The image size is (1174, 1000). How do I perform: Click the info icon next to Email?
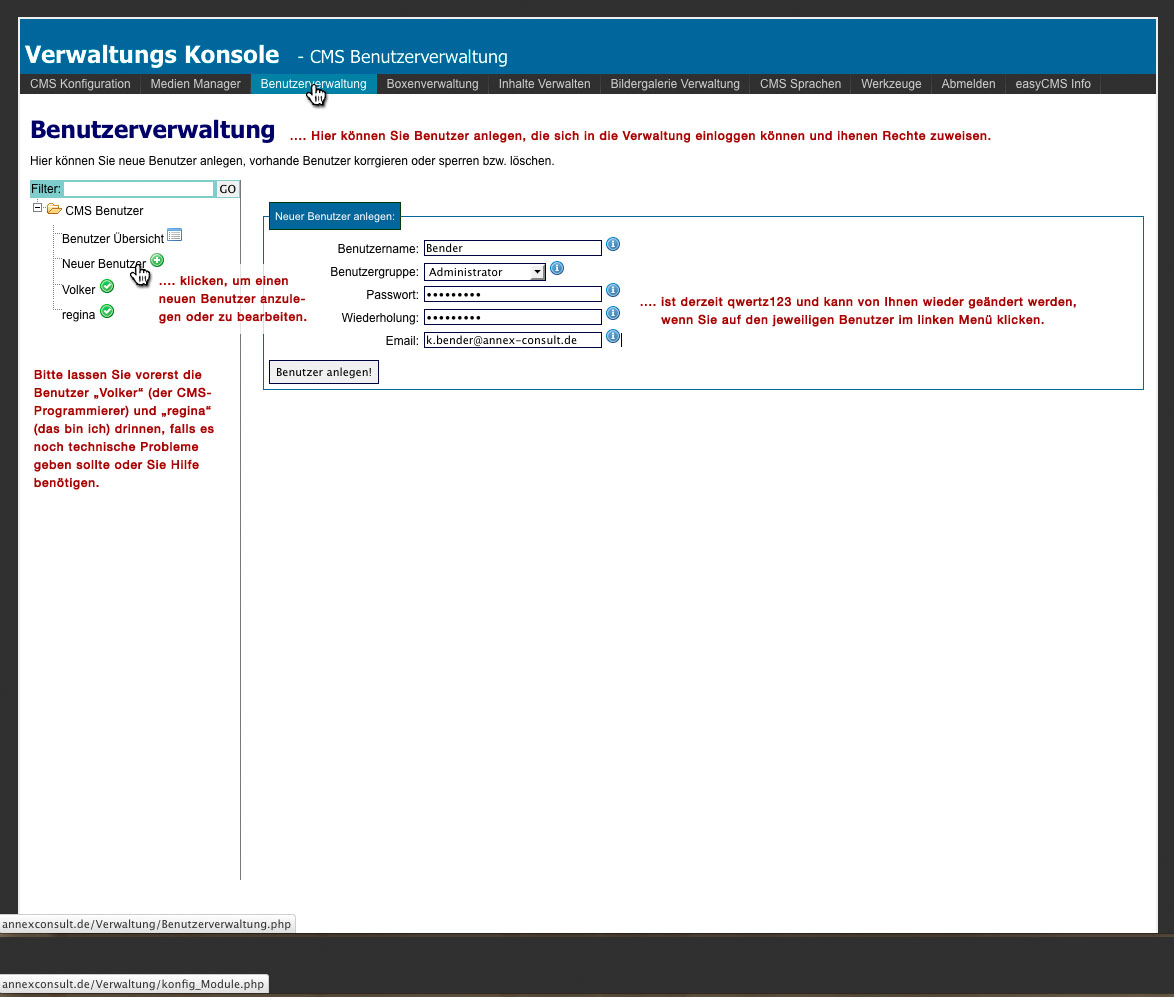tap(613, 337)
